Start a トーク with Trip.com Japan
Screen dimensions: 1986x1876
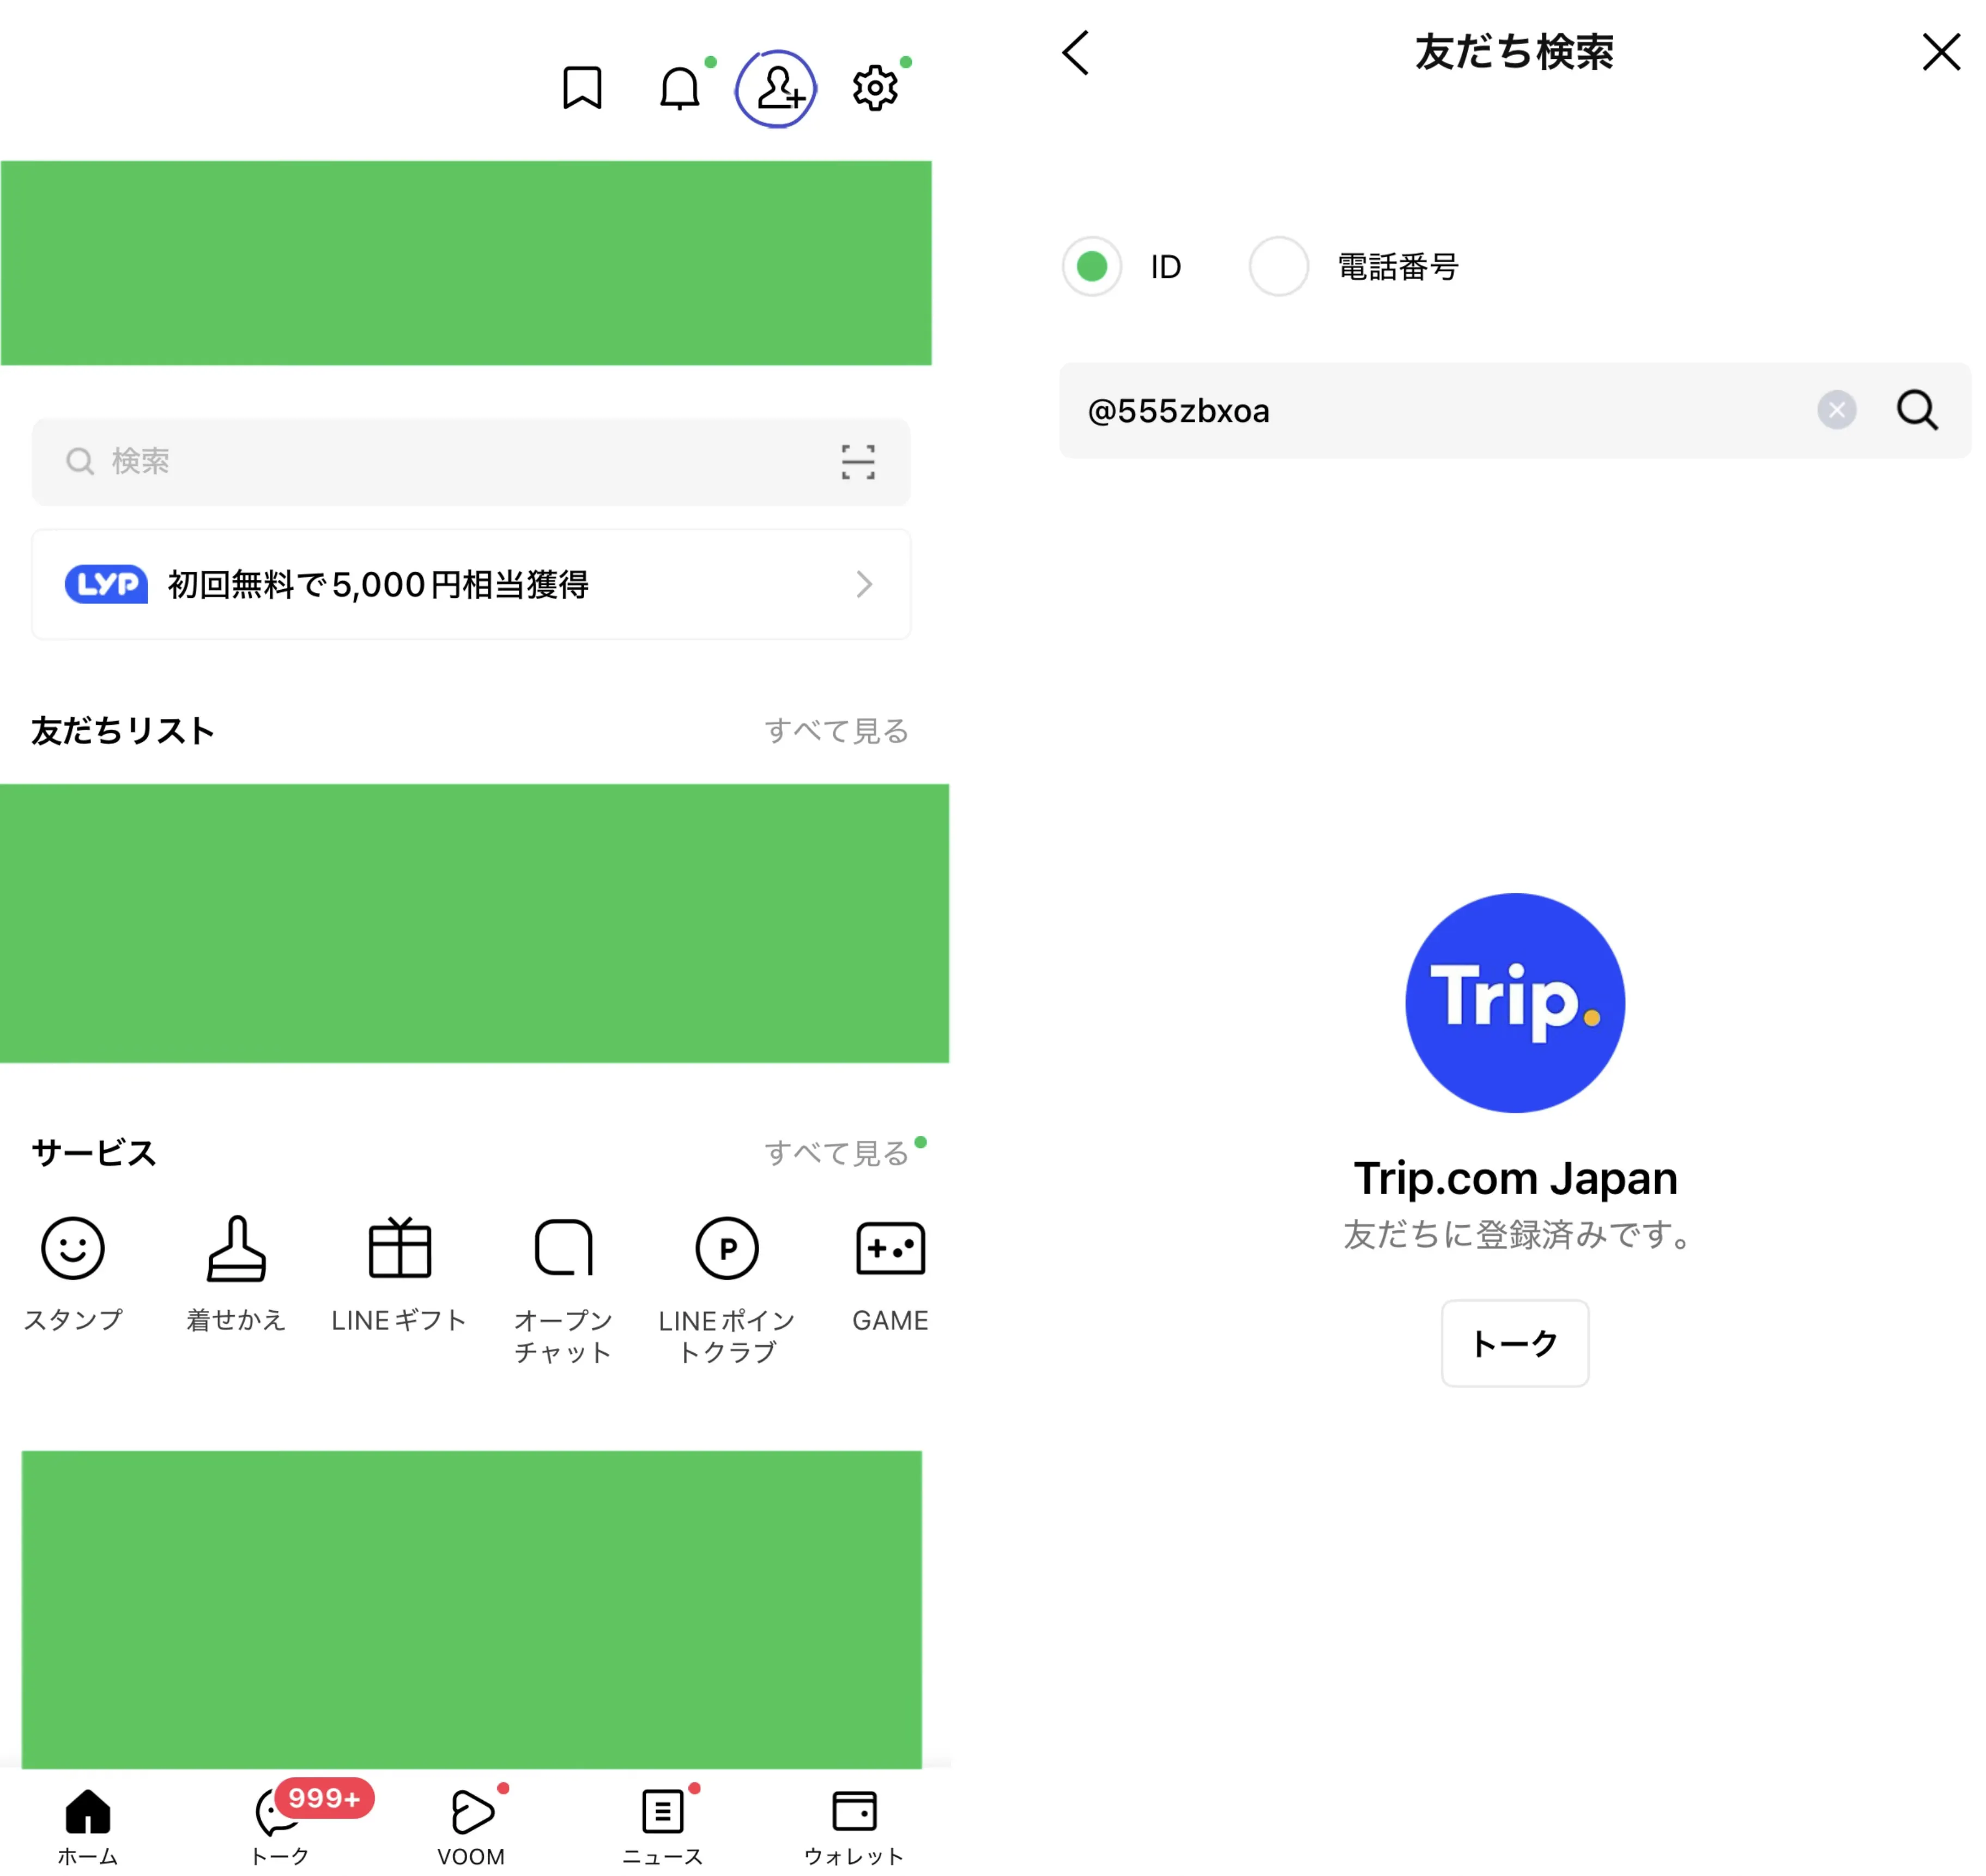1514,1343
